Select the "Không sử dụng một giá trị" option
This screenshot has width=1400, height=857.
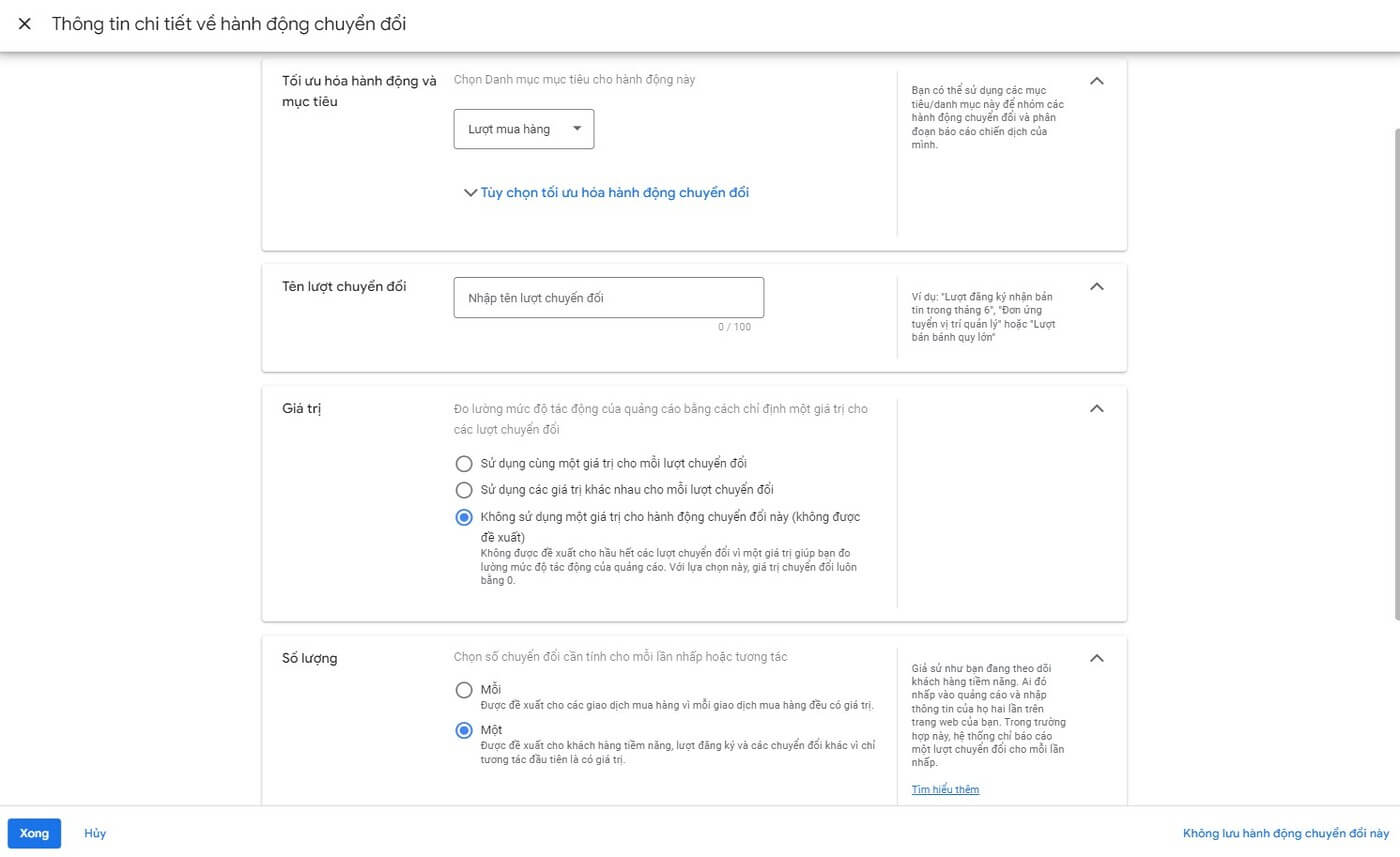[x=463, y=517]
